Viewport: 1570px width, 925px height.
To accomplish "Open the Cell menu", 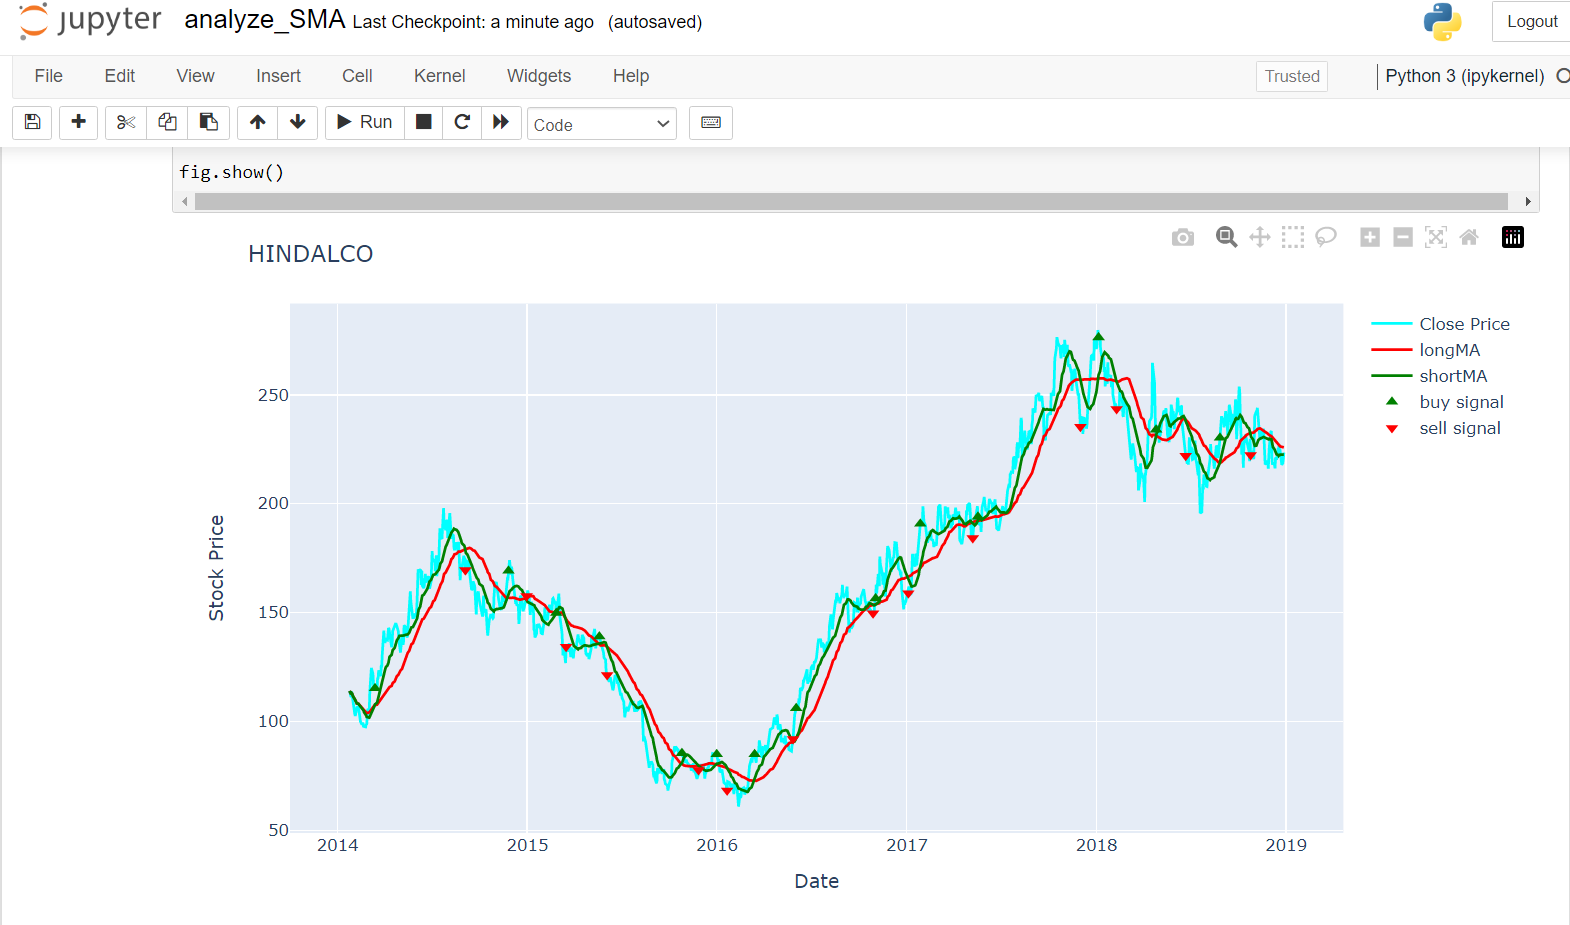I will pyautogui.click(x=357, y=76).
